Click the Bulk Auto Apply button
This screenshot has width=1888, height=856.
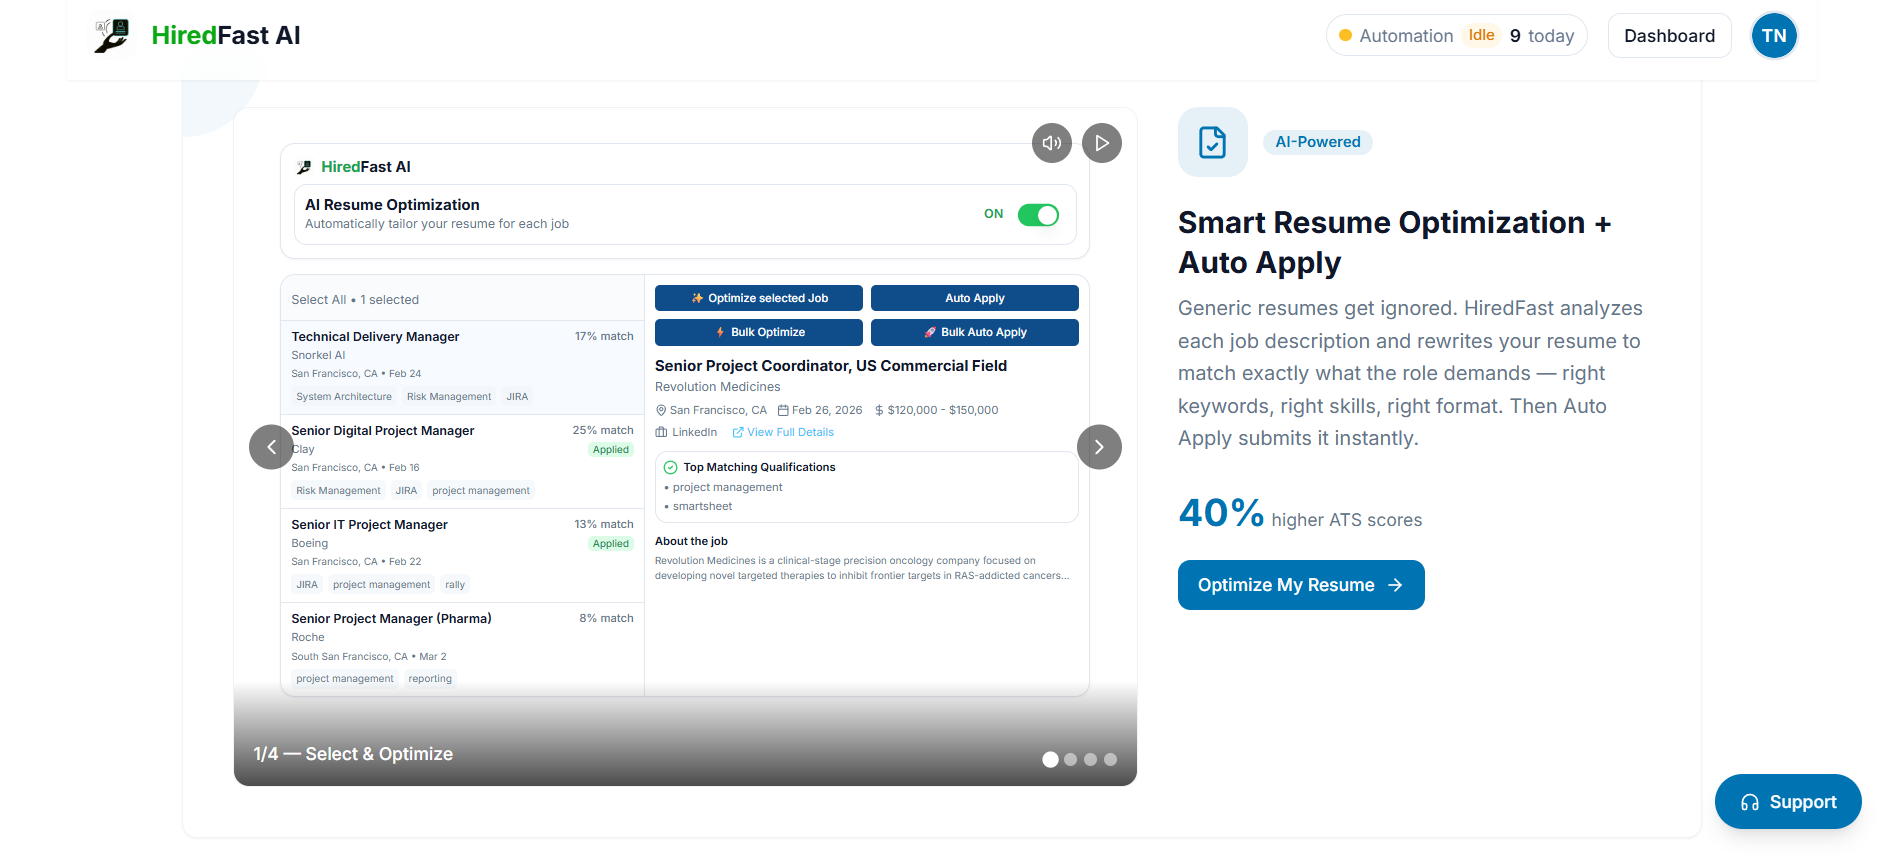click(x=975, y=332)
